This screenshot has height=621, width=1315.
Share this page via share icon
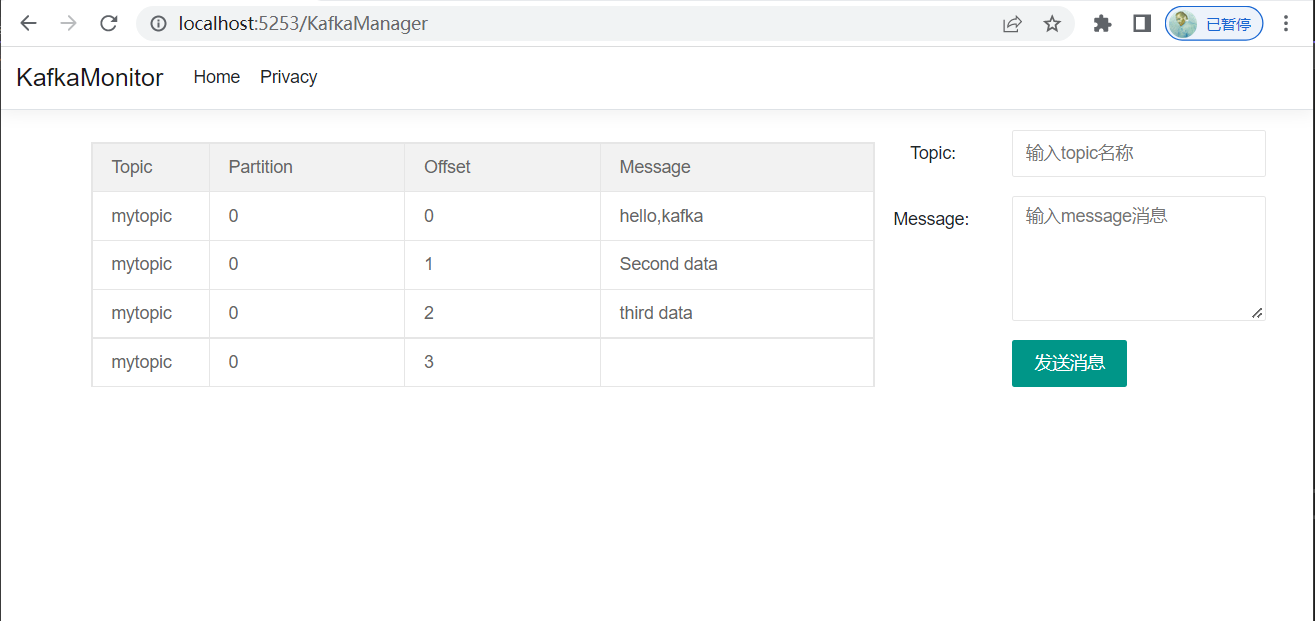pos(1012,23)
